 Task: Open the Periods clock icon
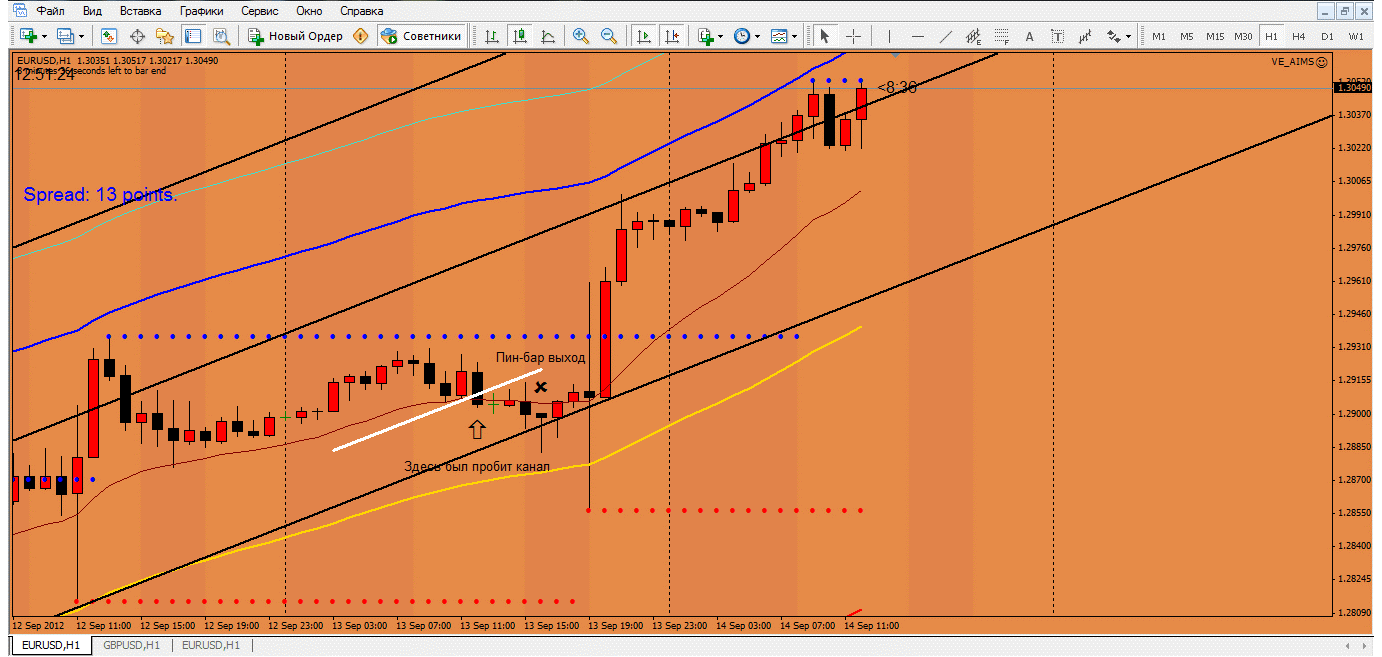coord(742,36)
